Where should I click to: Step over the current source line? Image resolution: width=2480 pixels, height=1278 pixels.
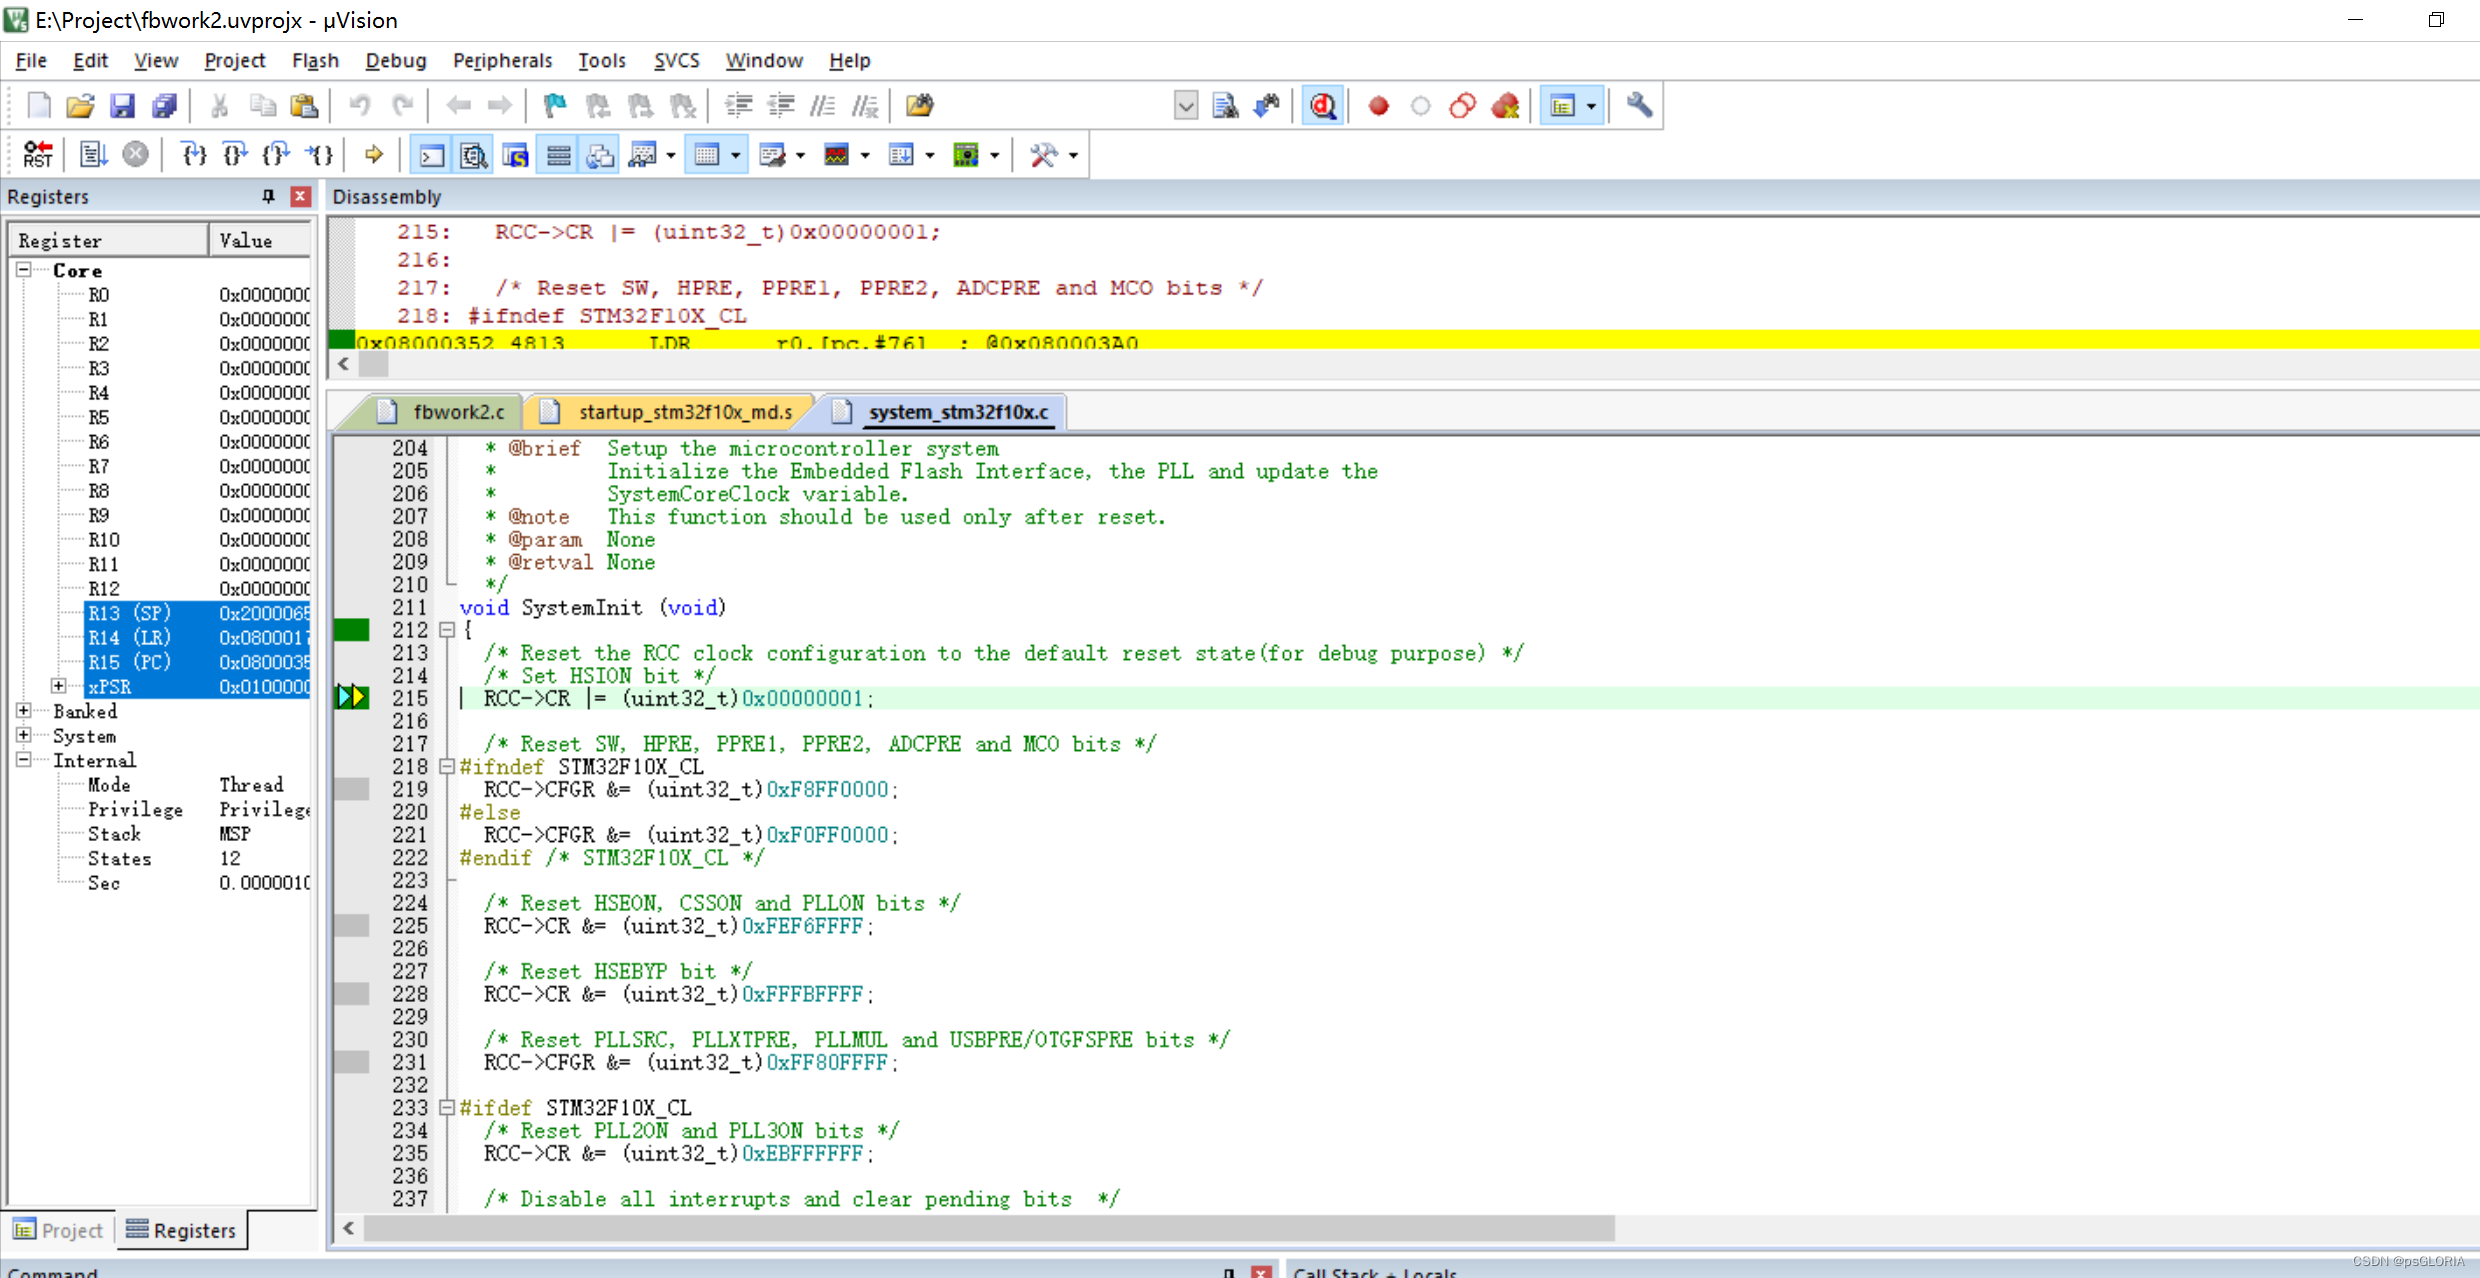click(x=233, y=154)
